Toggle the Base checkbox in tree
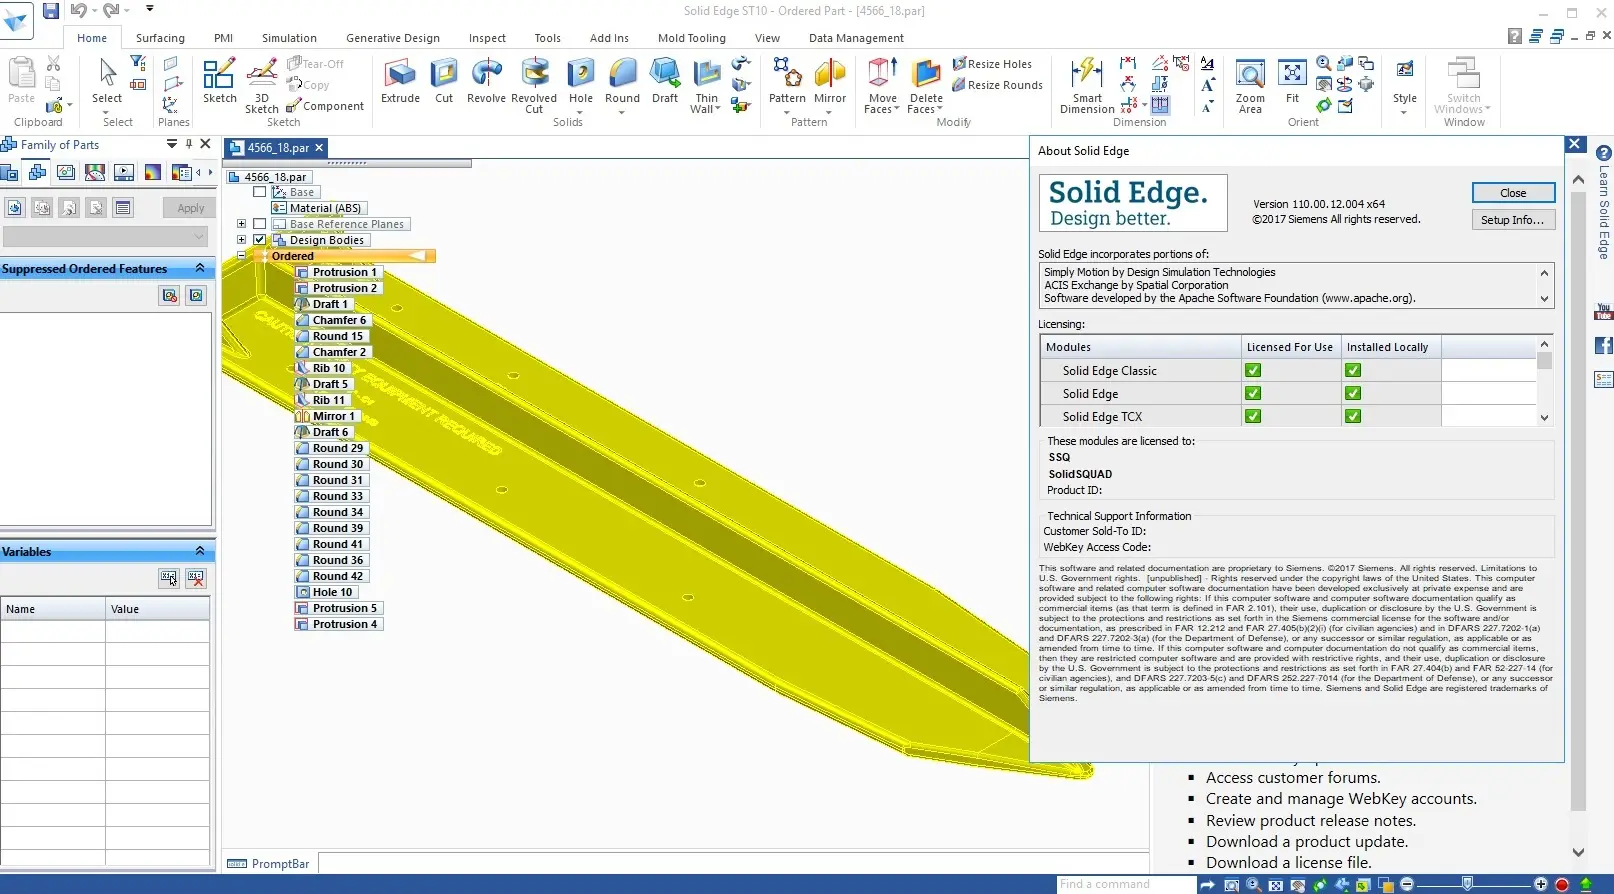The image size is (1614, 894). pos(260,192)
